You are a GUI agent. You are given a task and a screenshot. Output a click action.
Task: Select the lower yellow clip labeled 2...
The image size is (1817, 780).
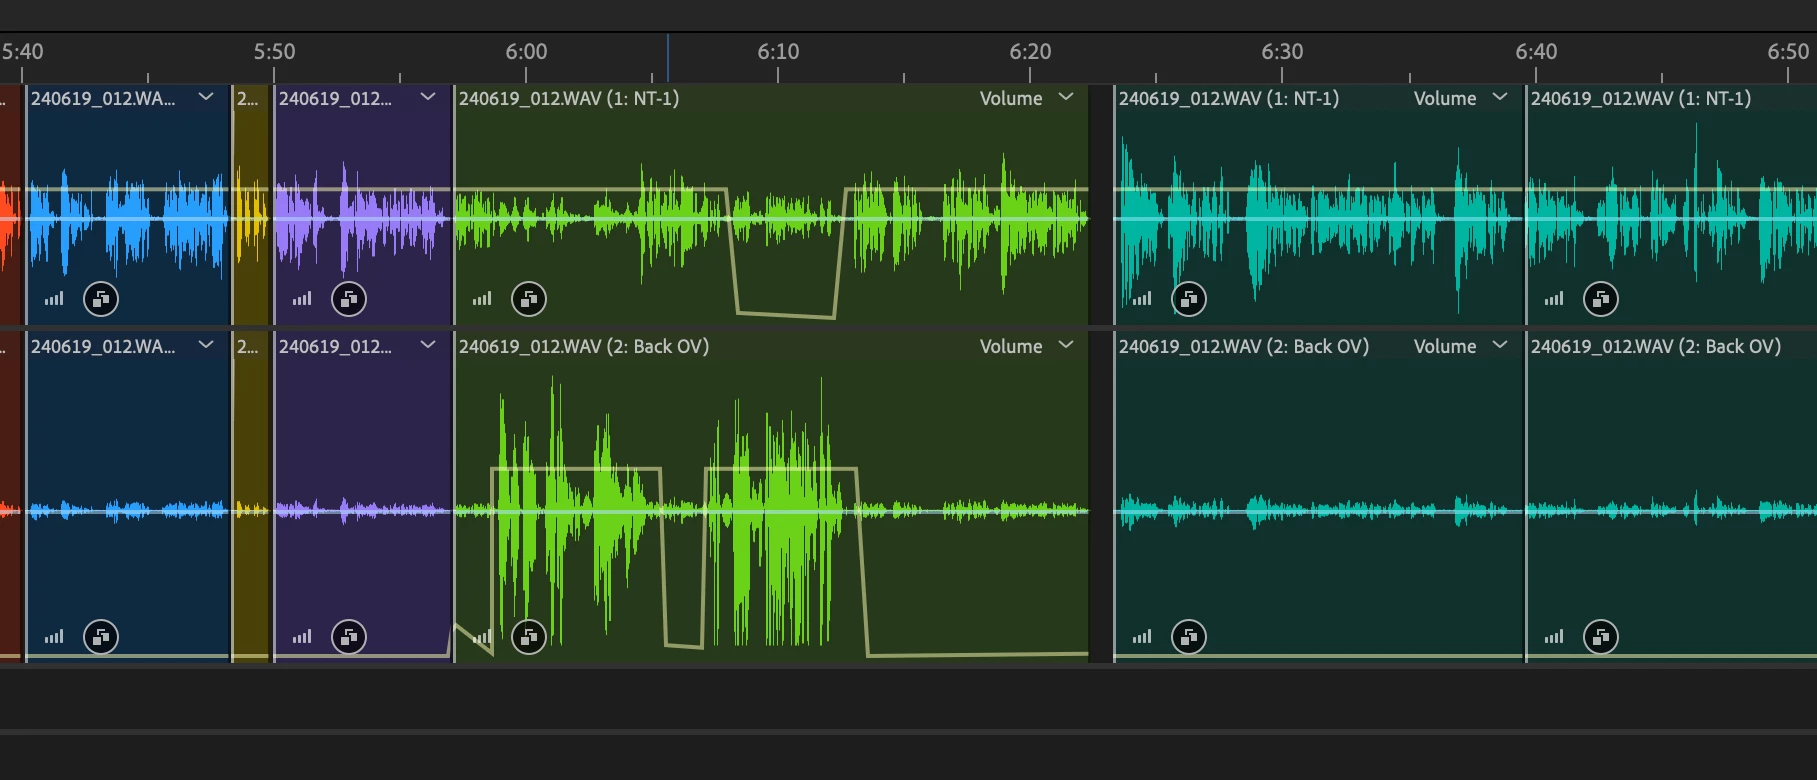coord(247,346)
